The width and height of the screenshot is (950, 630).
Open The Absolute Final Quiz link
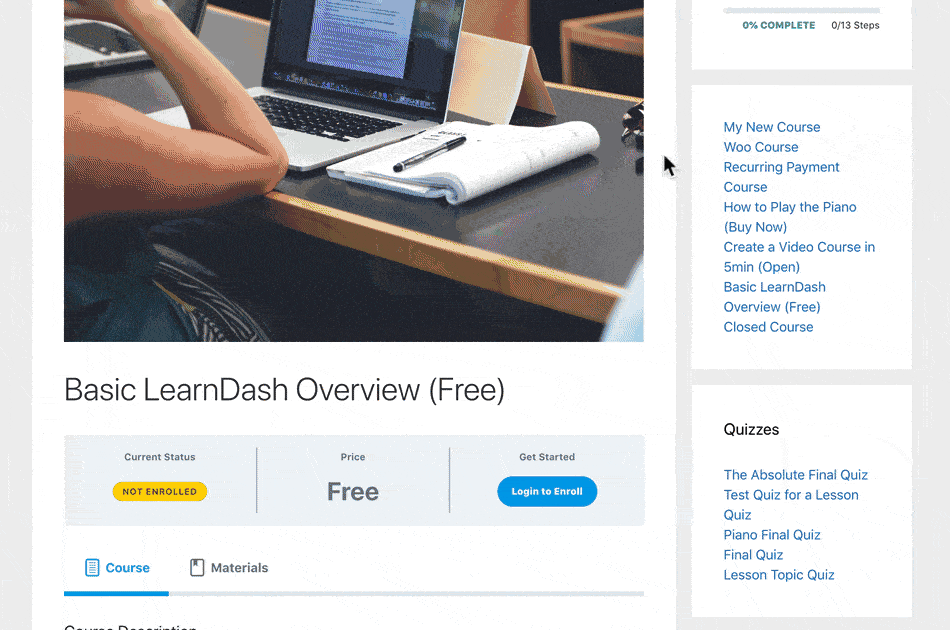tap(796, 475)
